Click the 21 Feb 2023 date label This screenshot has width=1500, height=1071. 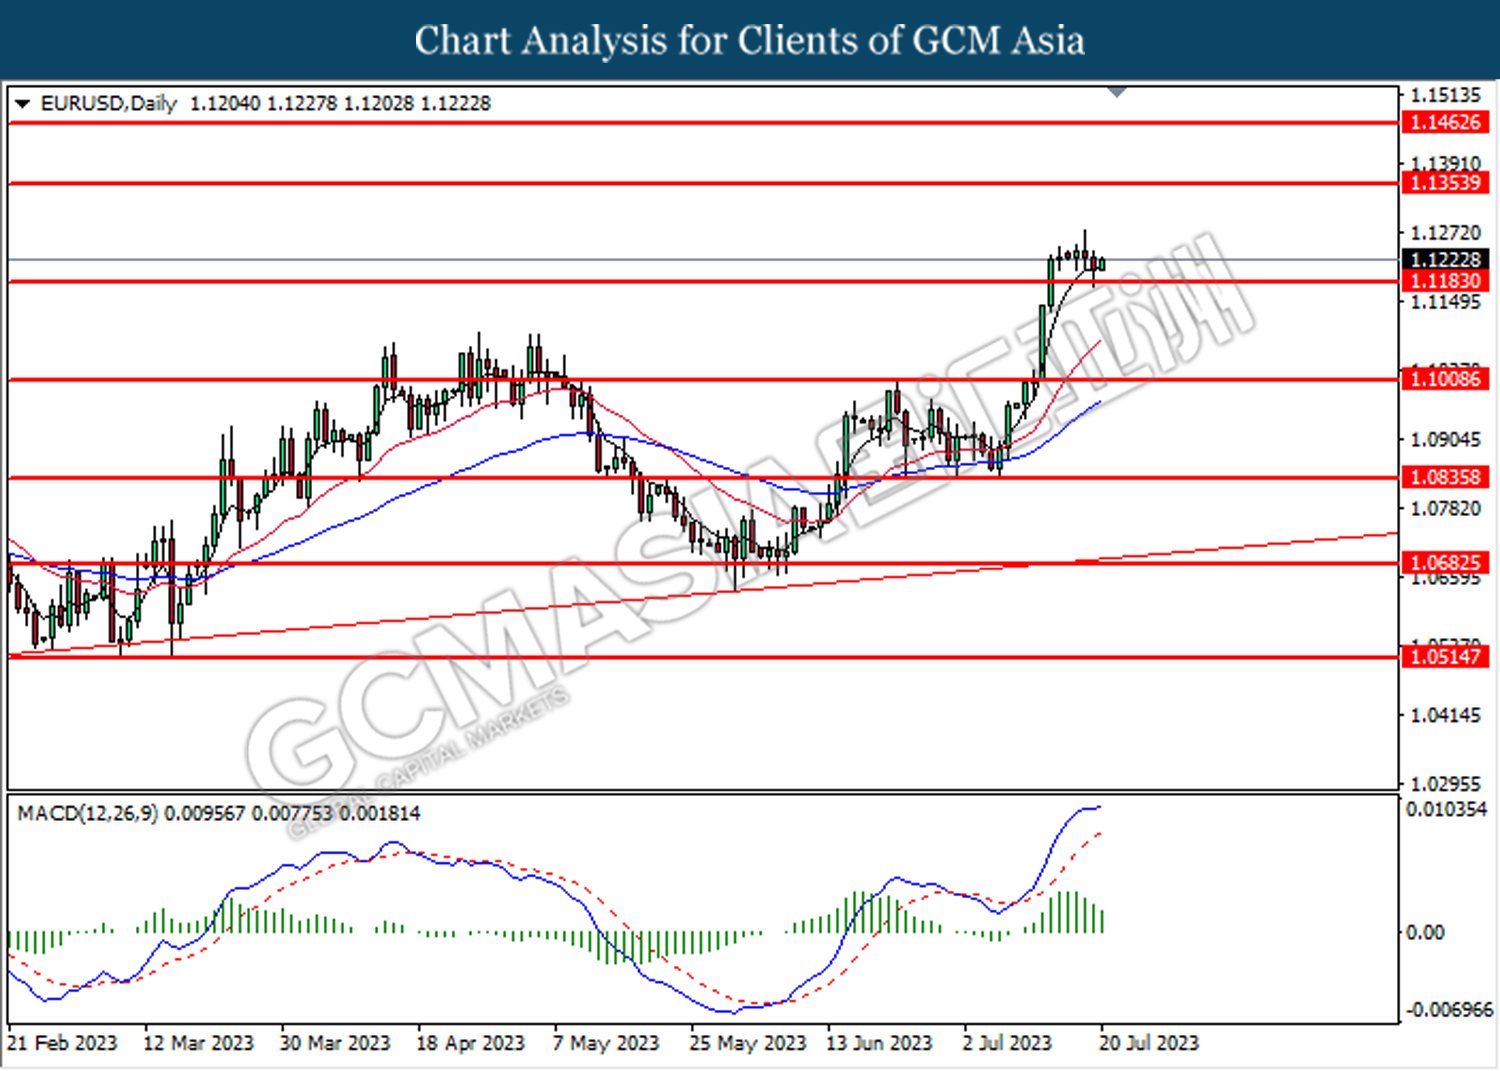pos(62,1043)
